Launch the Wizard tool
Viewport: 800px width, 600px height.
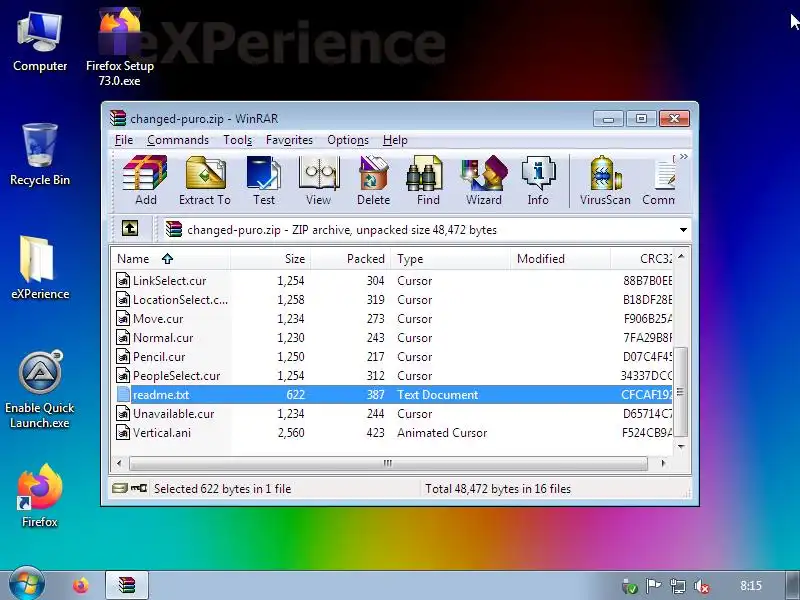coord(484,181)
